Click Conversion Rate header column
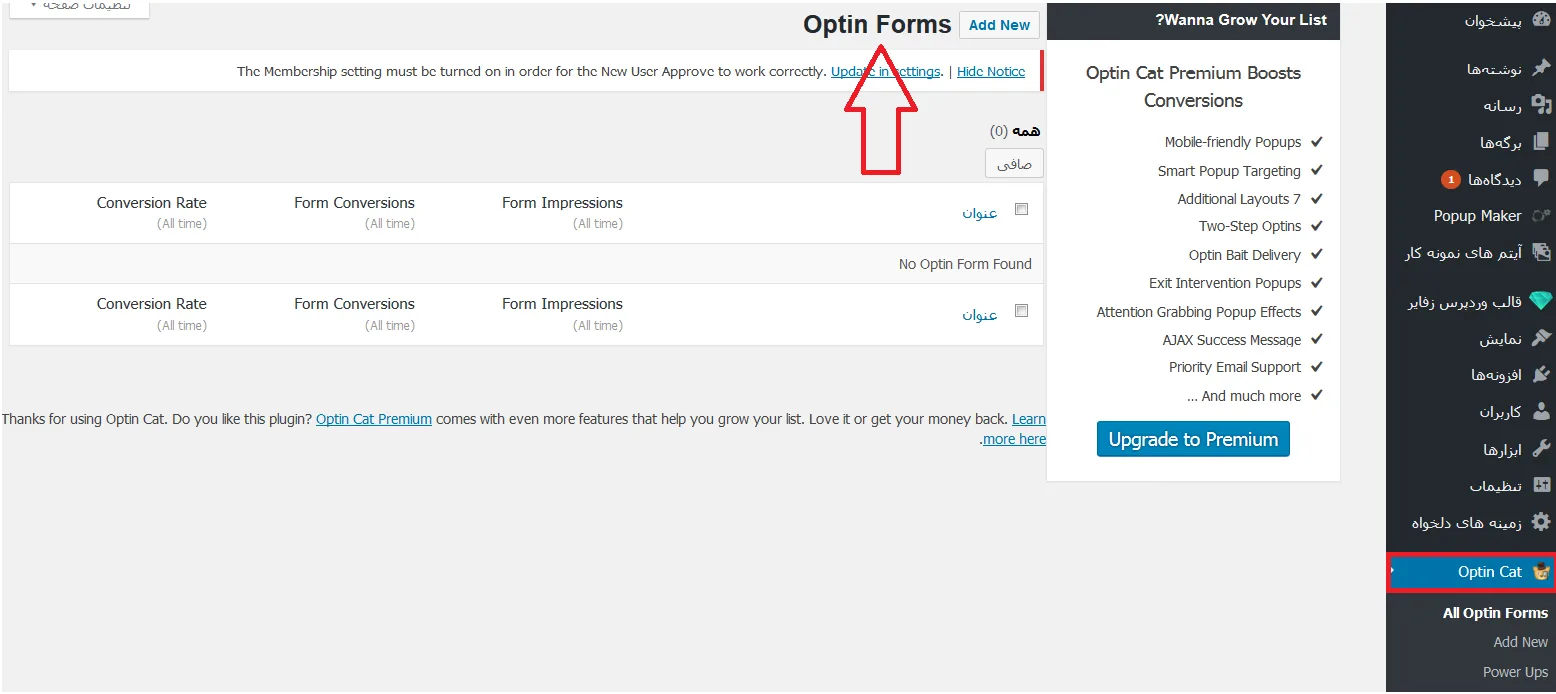 pyautogui.click(x=151, y=203)
